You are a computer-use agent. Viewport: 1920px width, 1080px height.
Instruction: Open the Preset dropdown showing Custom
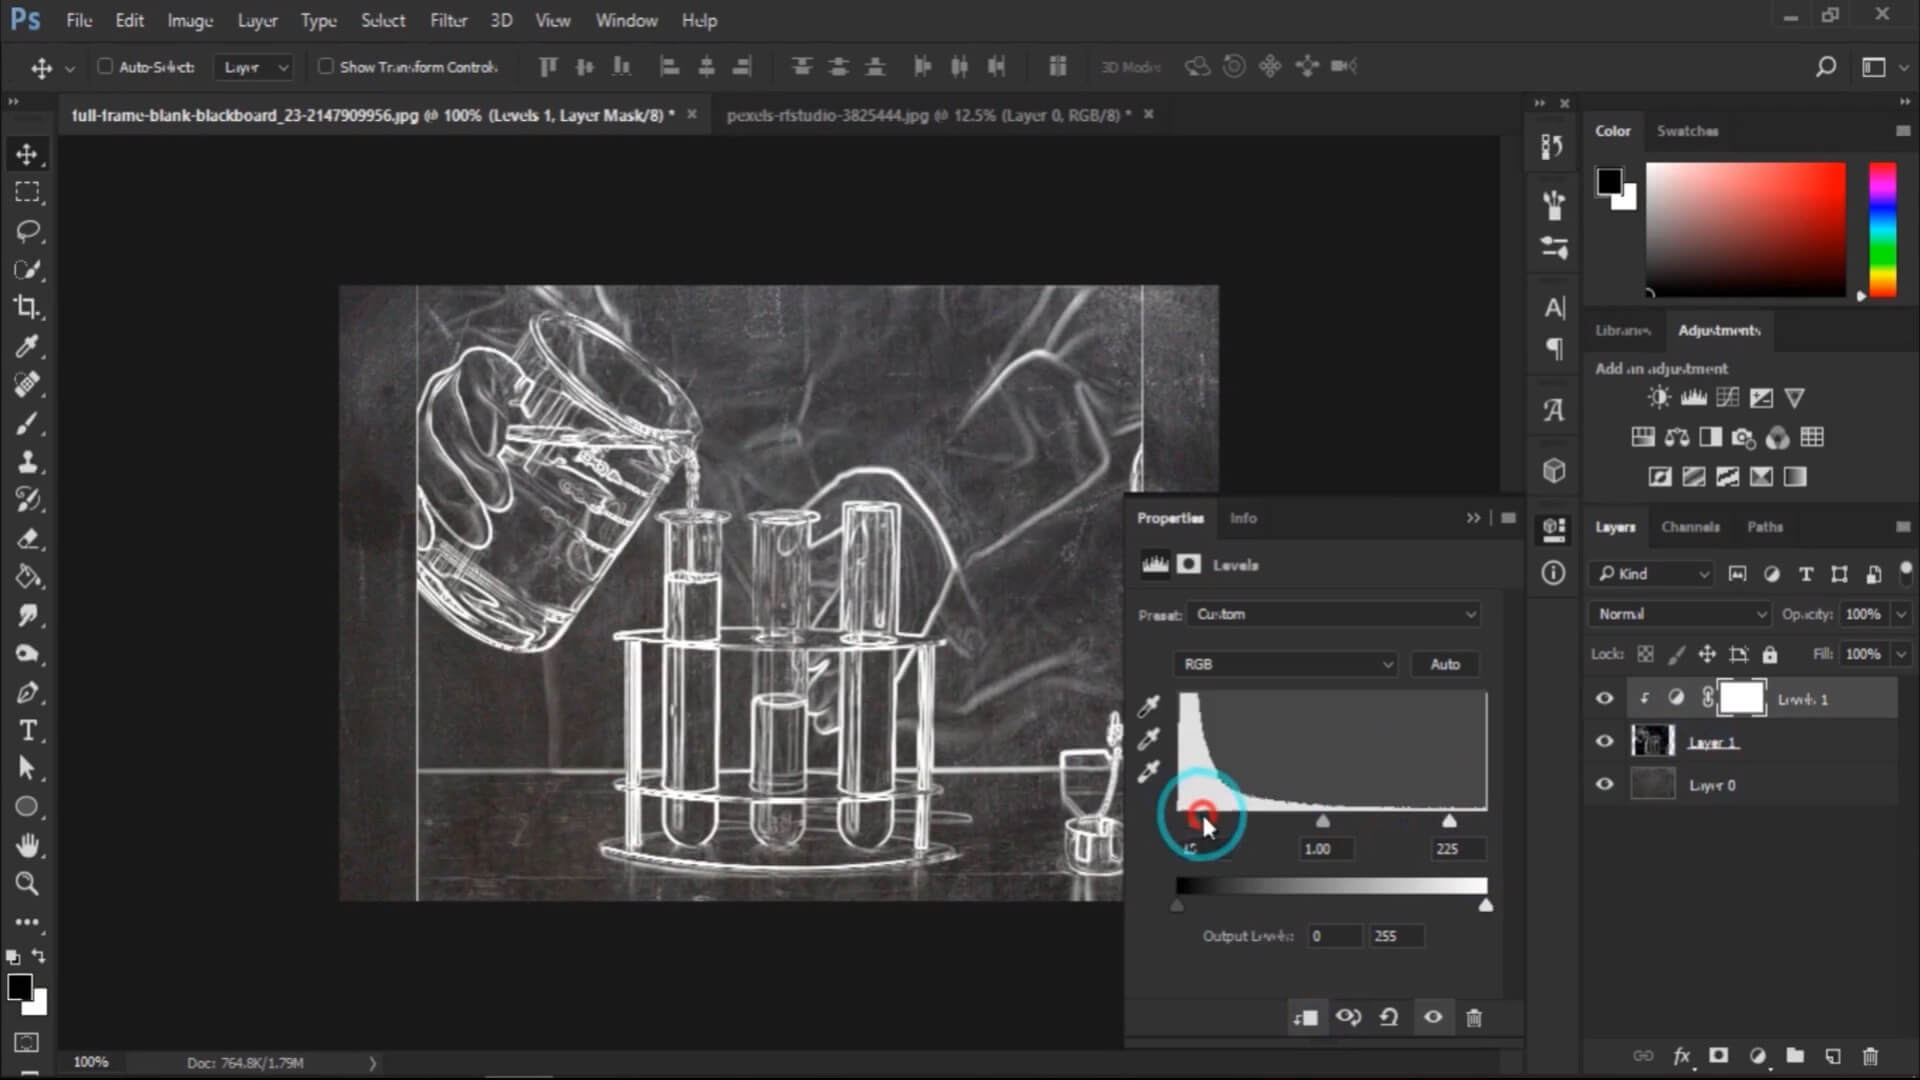click(1333, 614)
